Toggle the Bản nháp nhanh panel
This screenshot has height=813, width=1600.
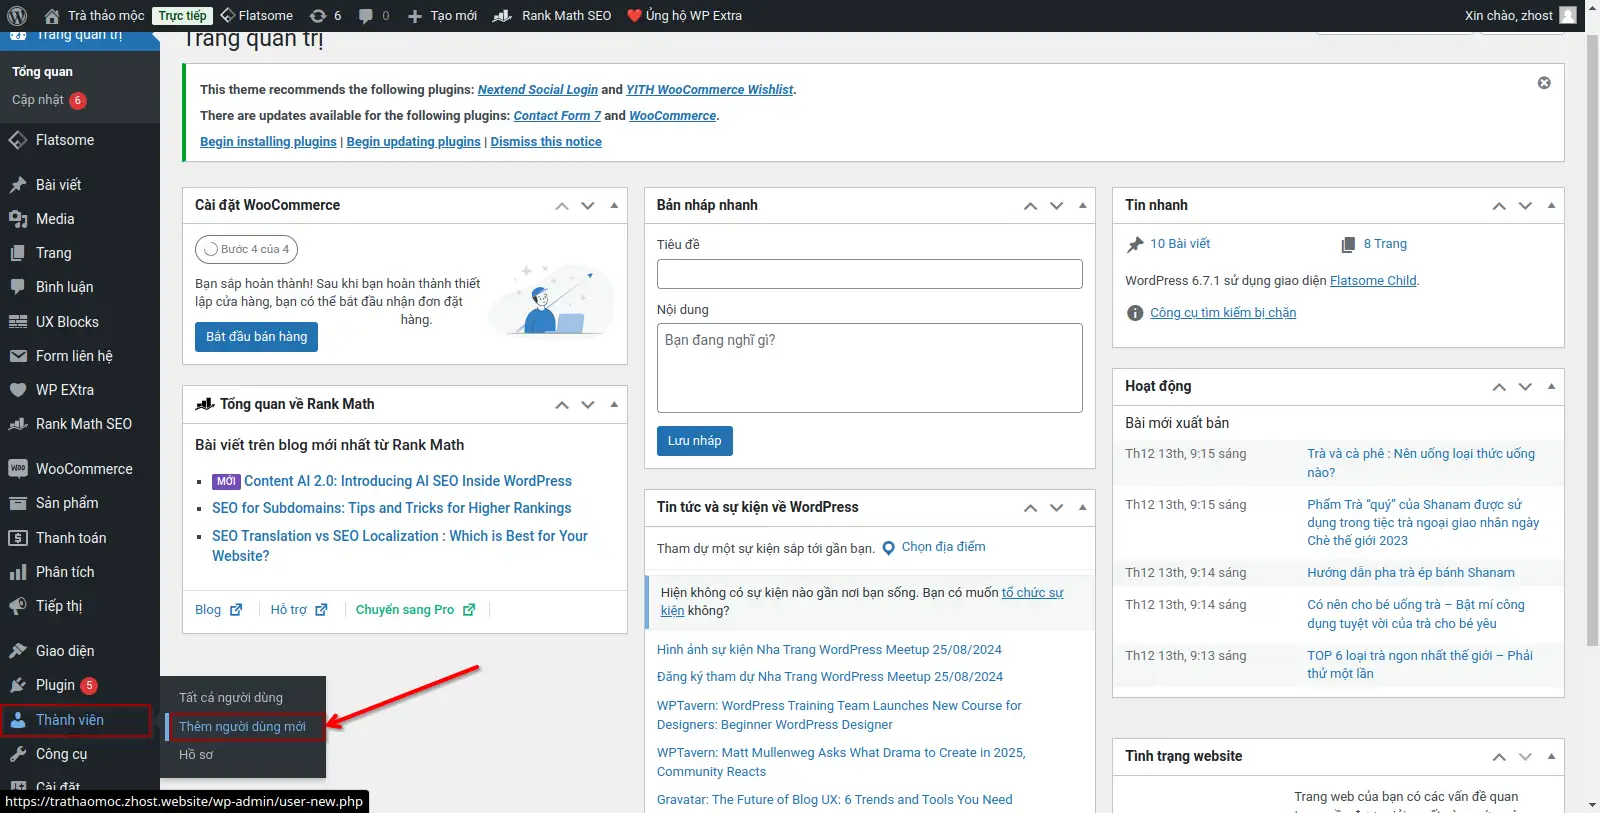[x=1082, y=206]
